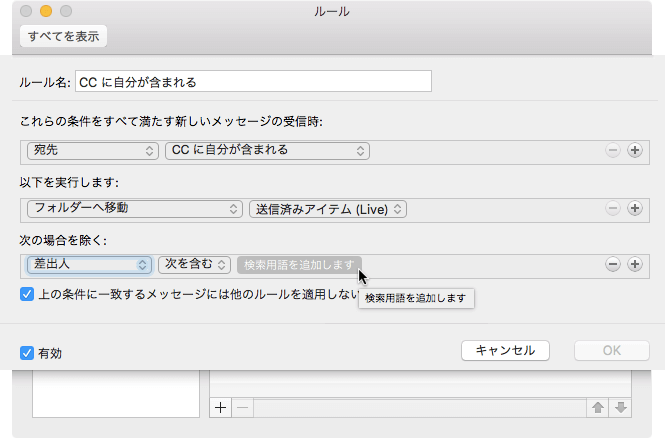The height and width of the screenshot is (438, 665).
Task: Open the フォルダーへ移動 action dropdown
Action: coord(135,208)
